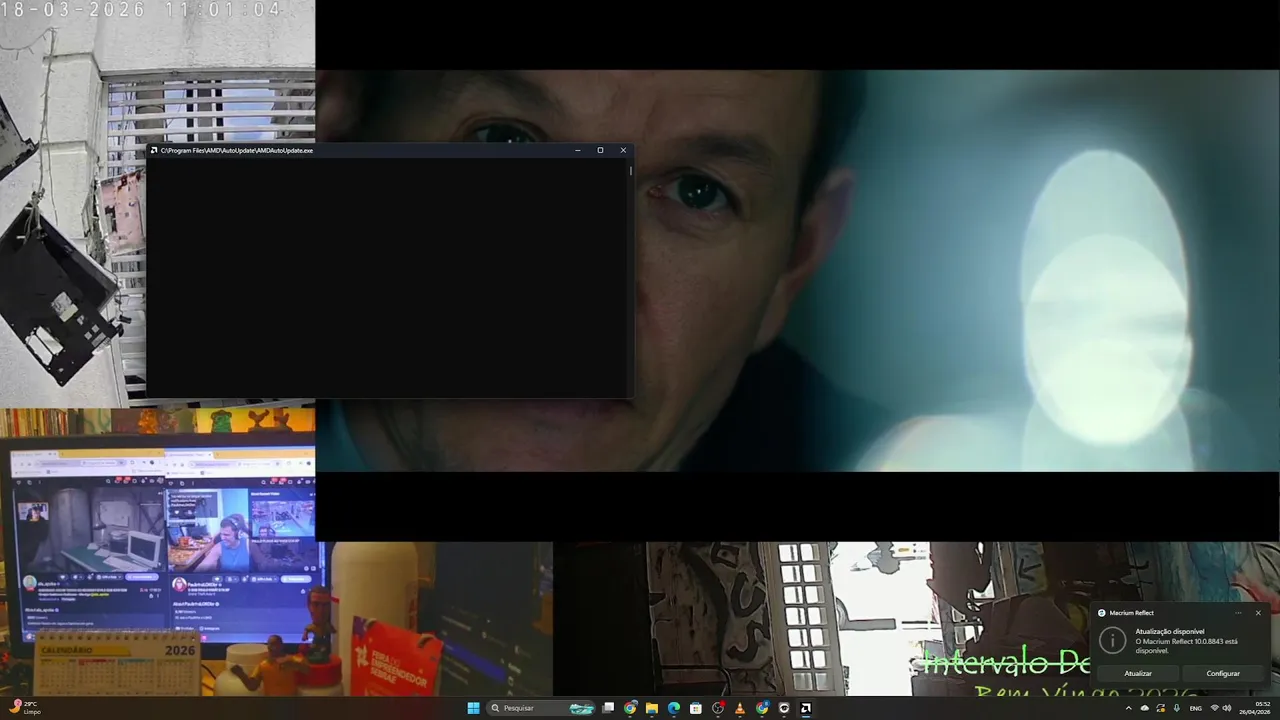Image resolution: width=1280 pixels, height=720 pixels.
Task: Click the info icon in the notification
Action: pos(1112,640)
